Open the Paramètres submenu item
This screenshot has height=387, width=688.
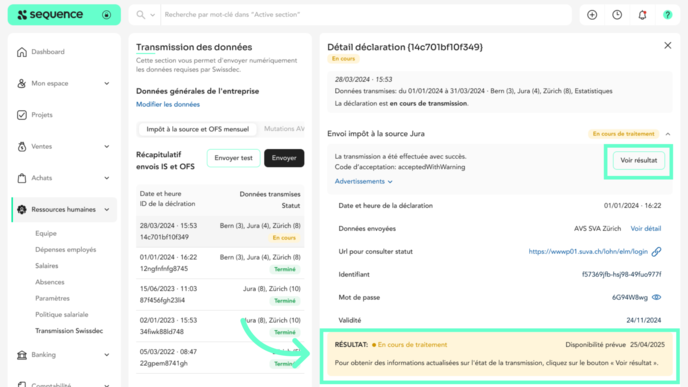[52, 298]
